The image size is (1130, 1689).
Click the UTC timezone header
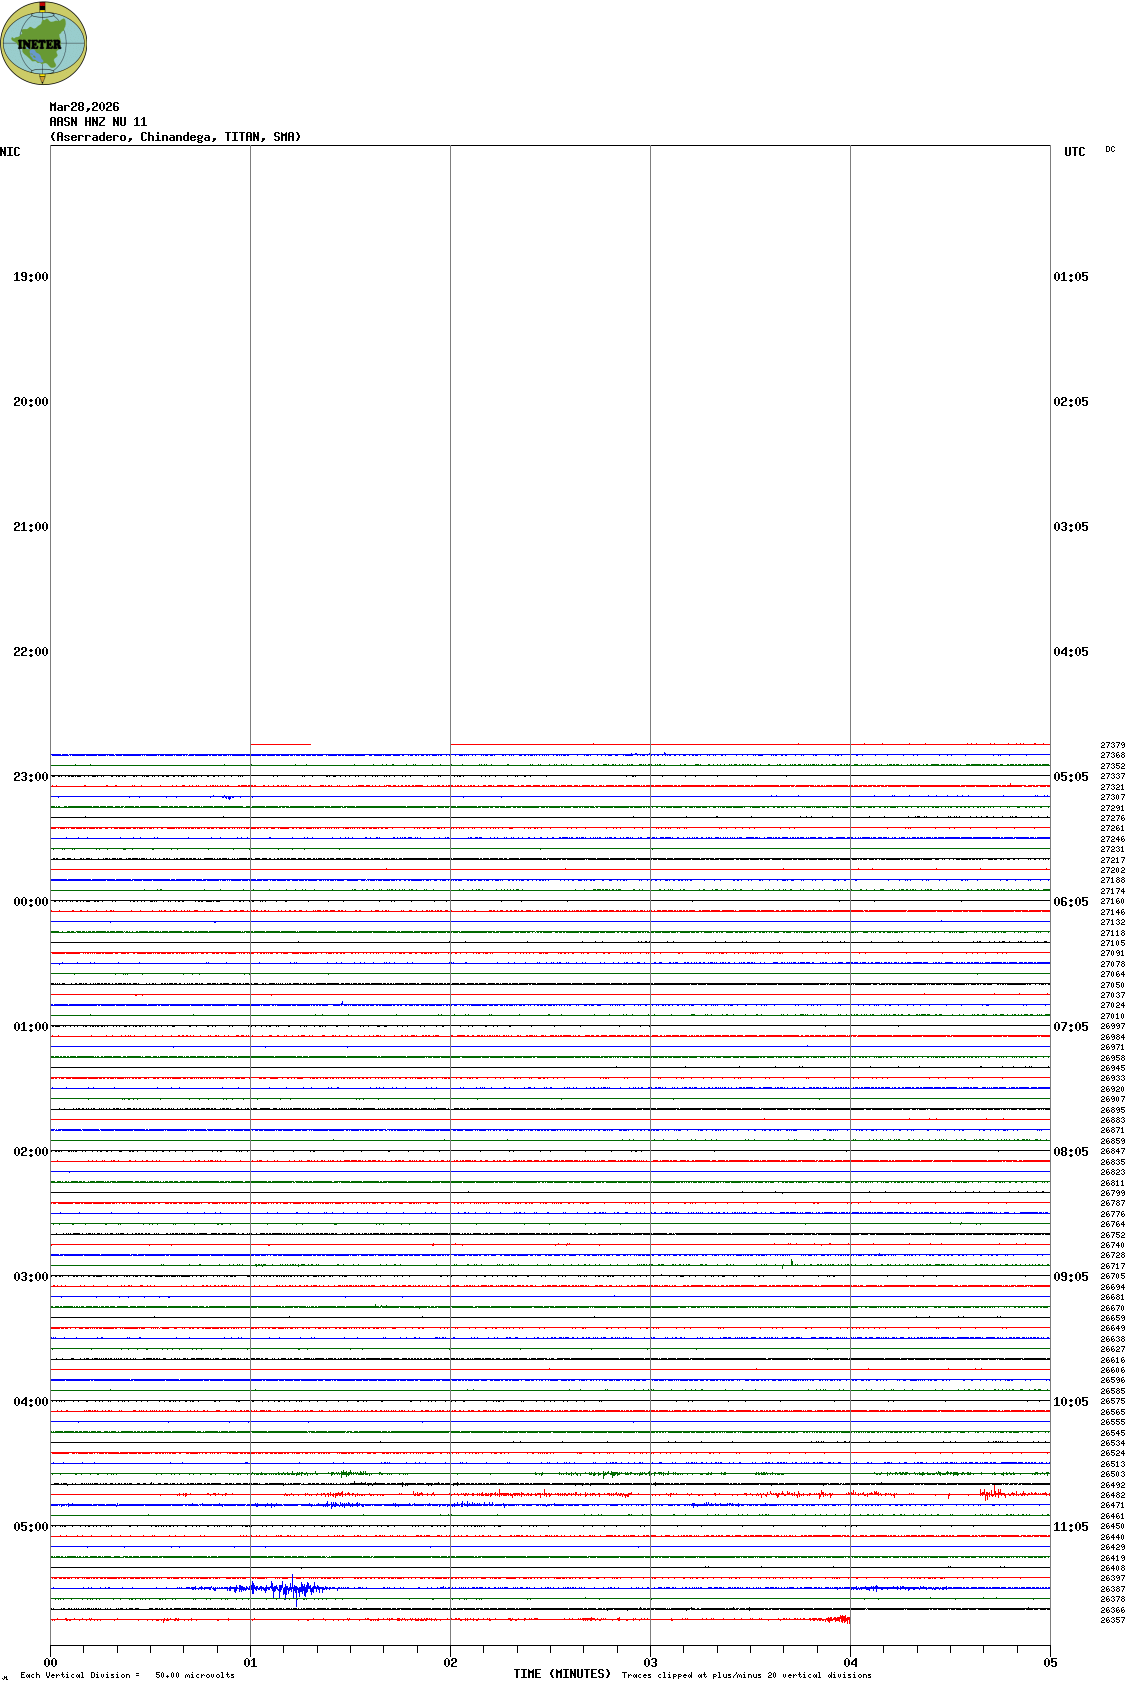(1074, 152)
